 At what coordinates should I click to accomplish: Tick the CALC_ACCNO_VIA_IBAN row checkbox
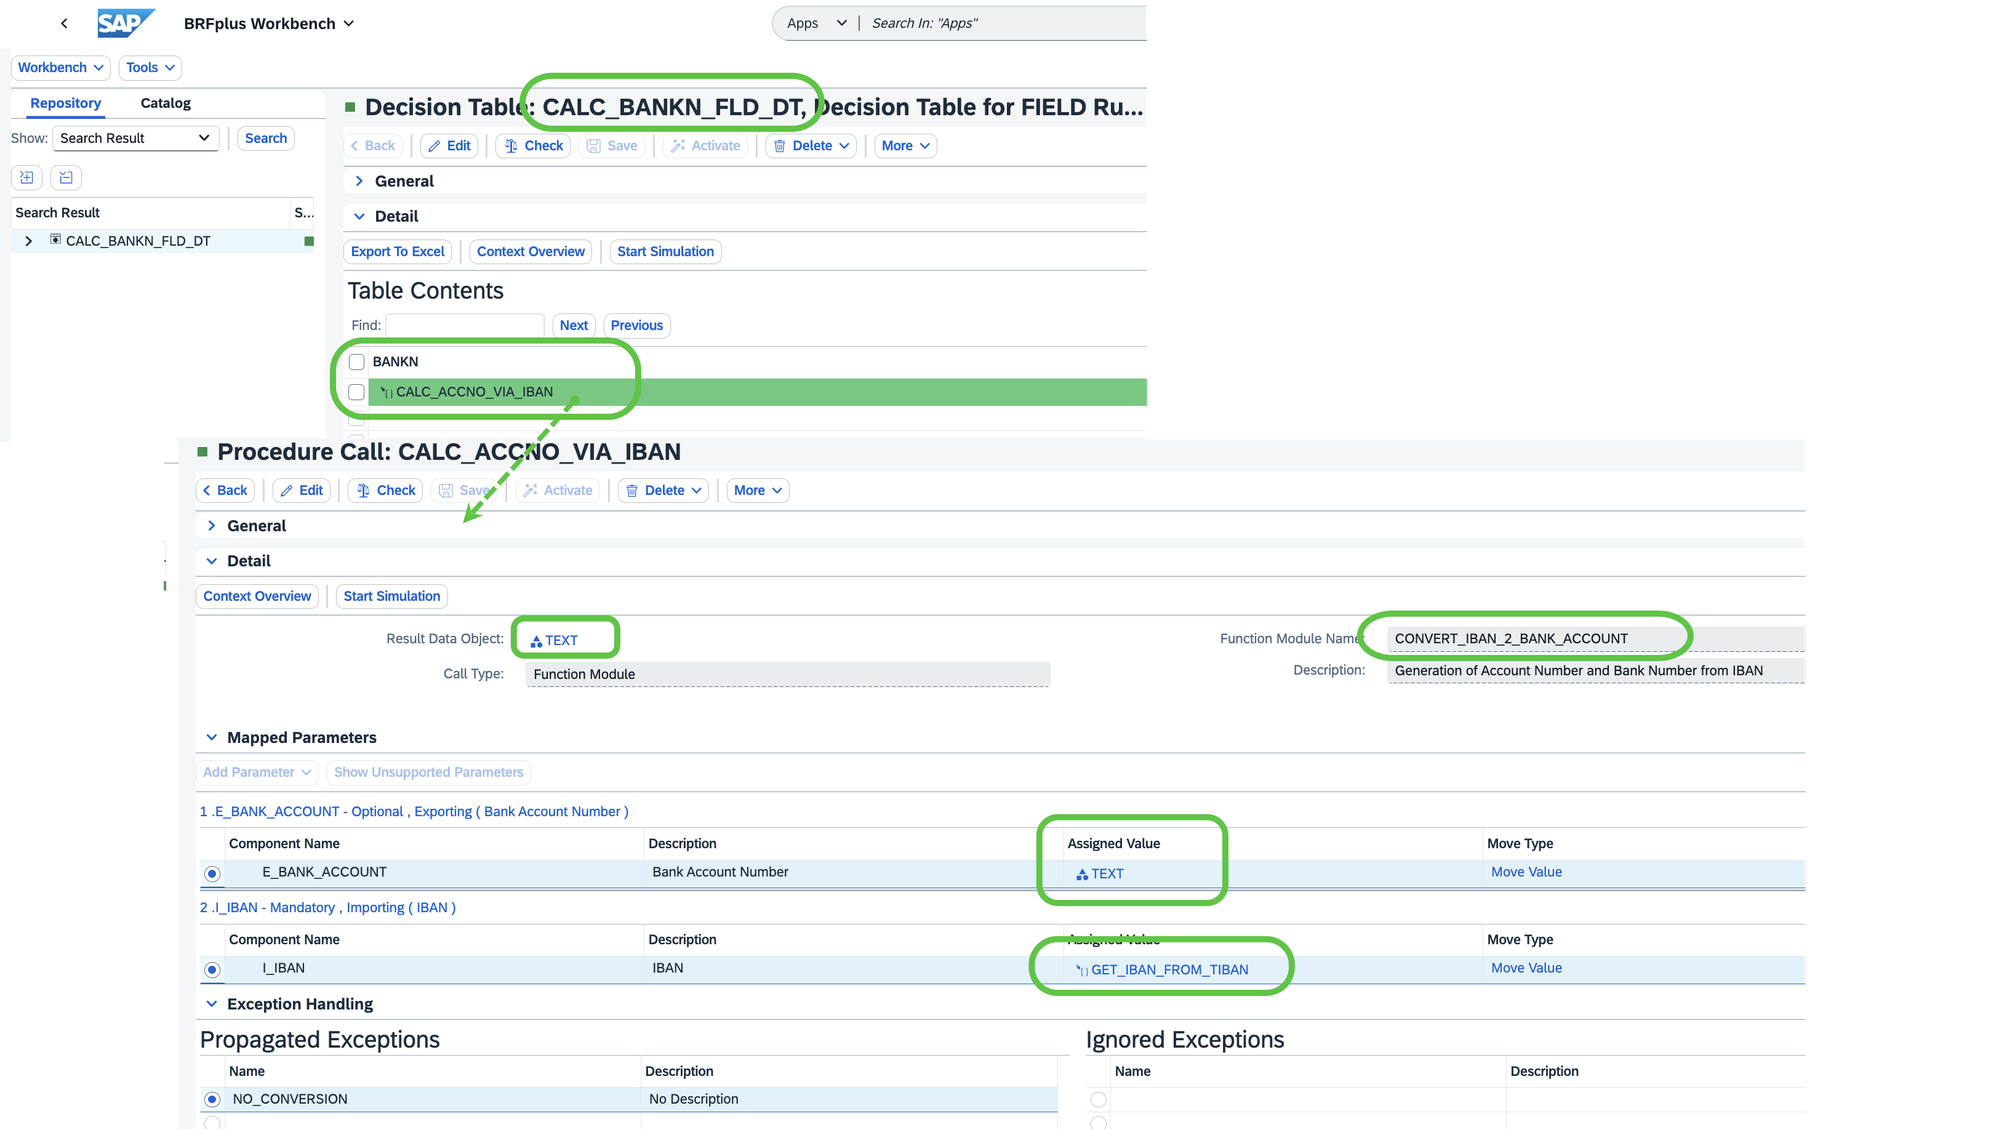[357, 392]
